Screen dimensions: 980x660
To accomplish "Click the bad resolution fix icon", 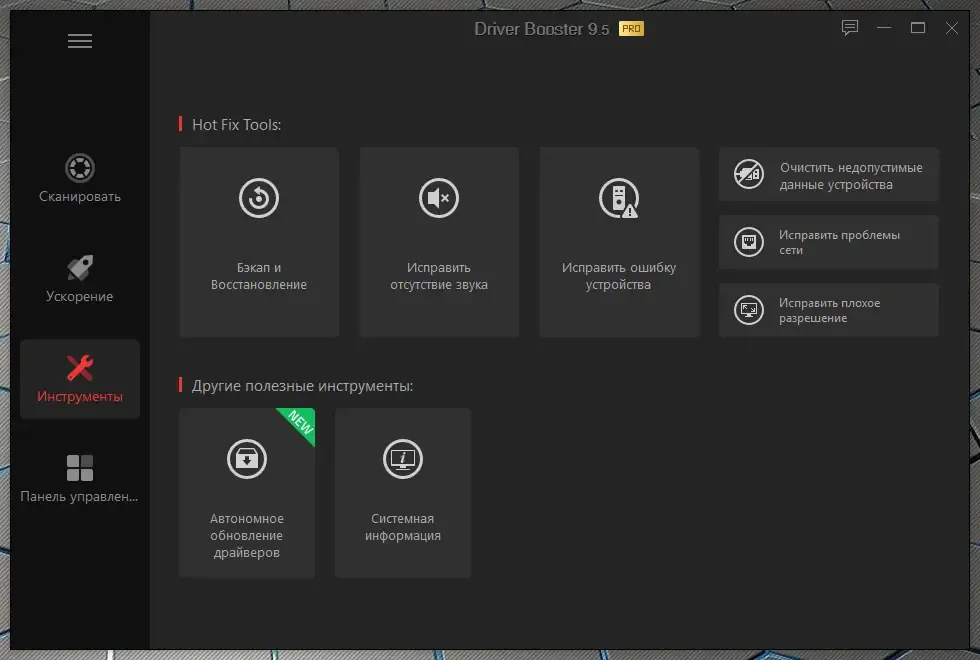I will 749,310.
